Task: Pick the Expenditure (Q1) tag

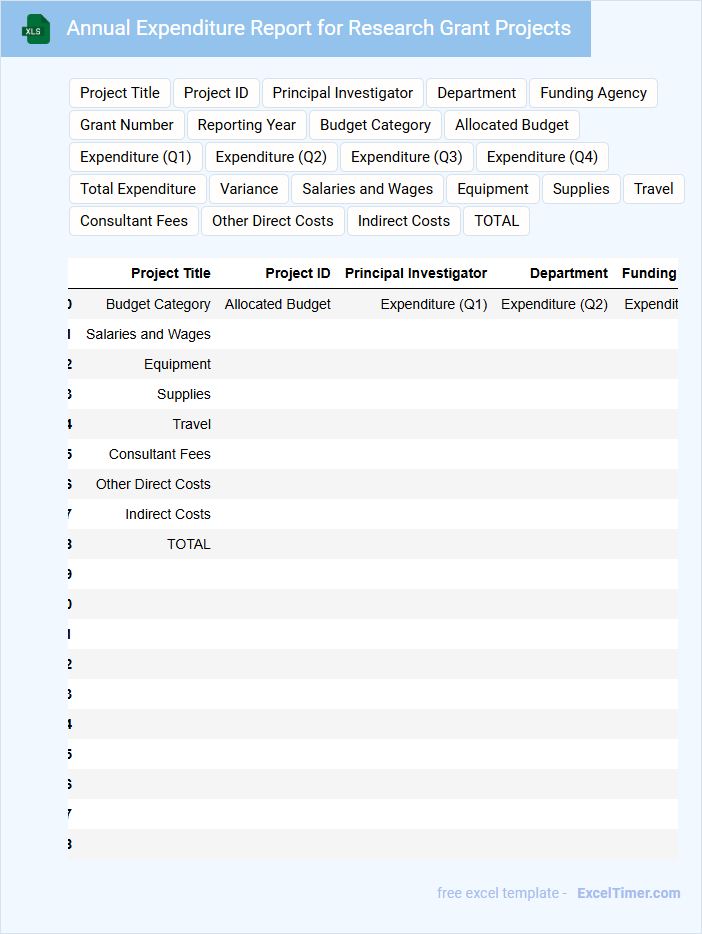Action: coord(136,157)
